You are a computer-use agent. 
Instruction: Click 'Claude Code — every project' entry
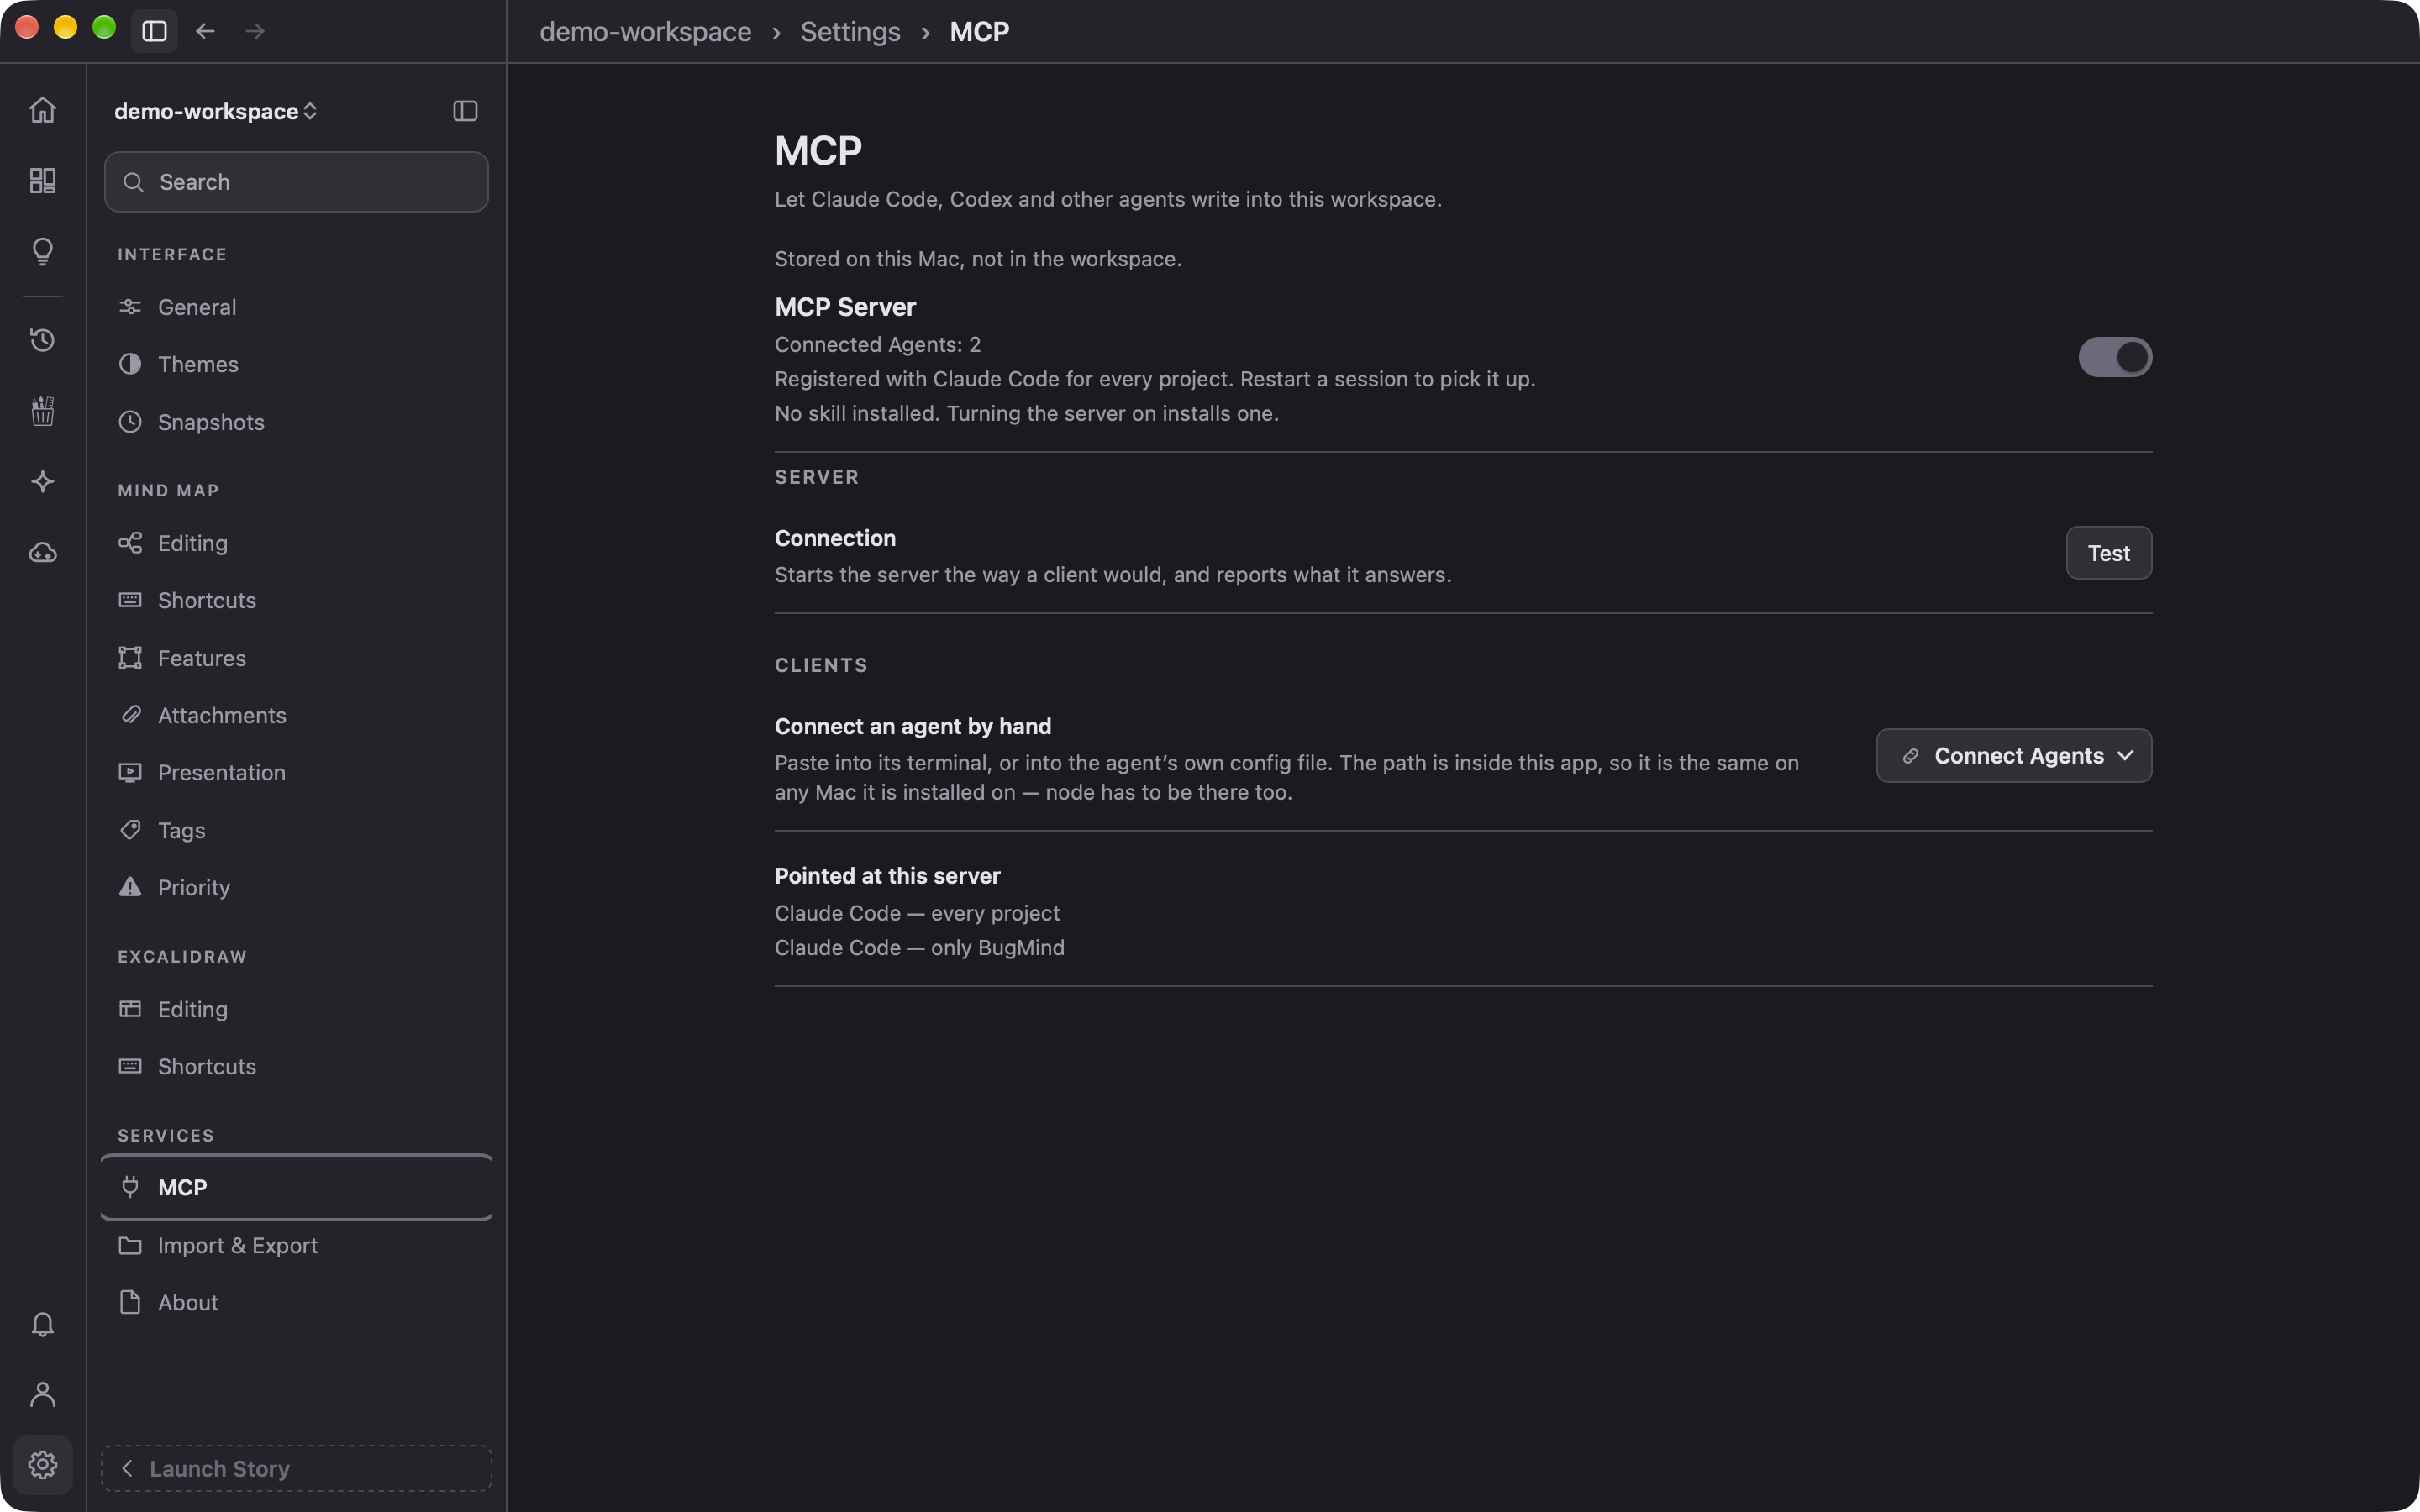917,913
